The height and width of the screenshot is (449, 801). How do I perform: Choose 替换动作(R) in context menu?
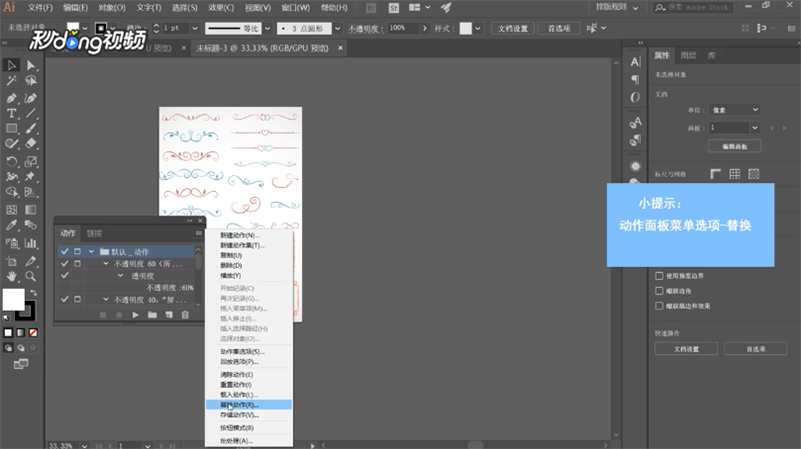(249, 405)
